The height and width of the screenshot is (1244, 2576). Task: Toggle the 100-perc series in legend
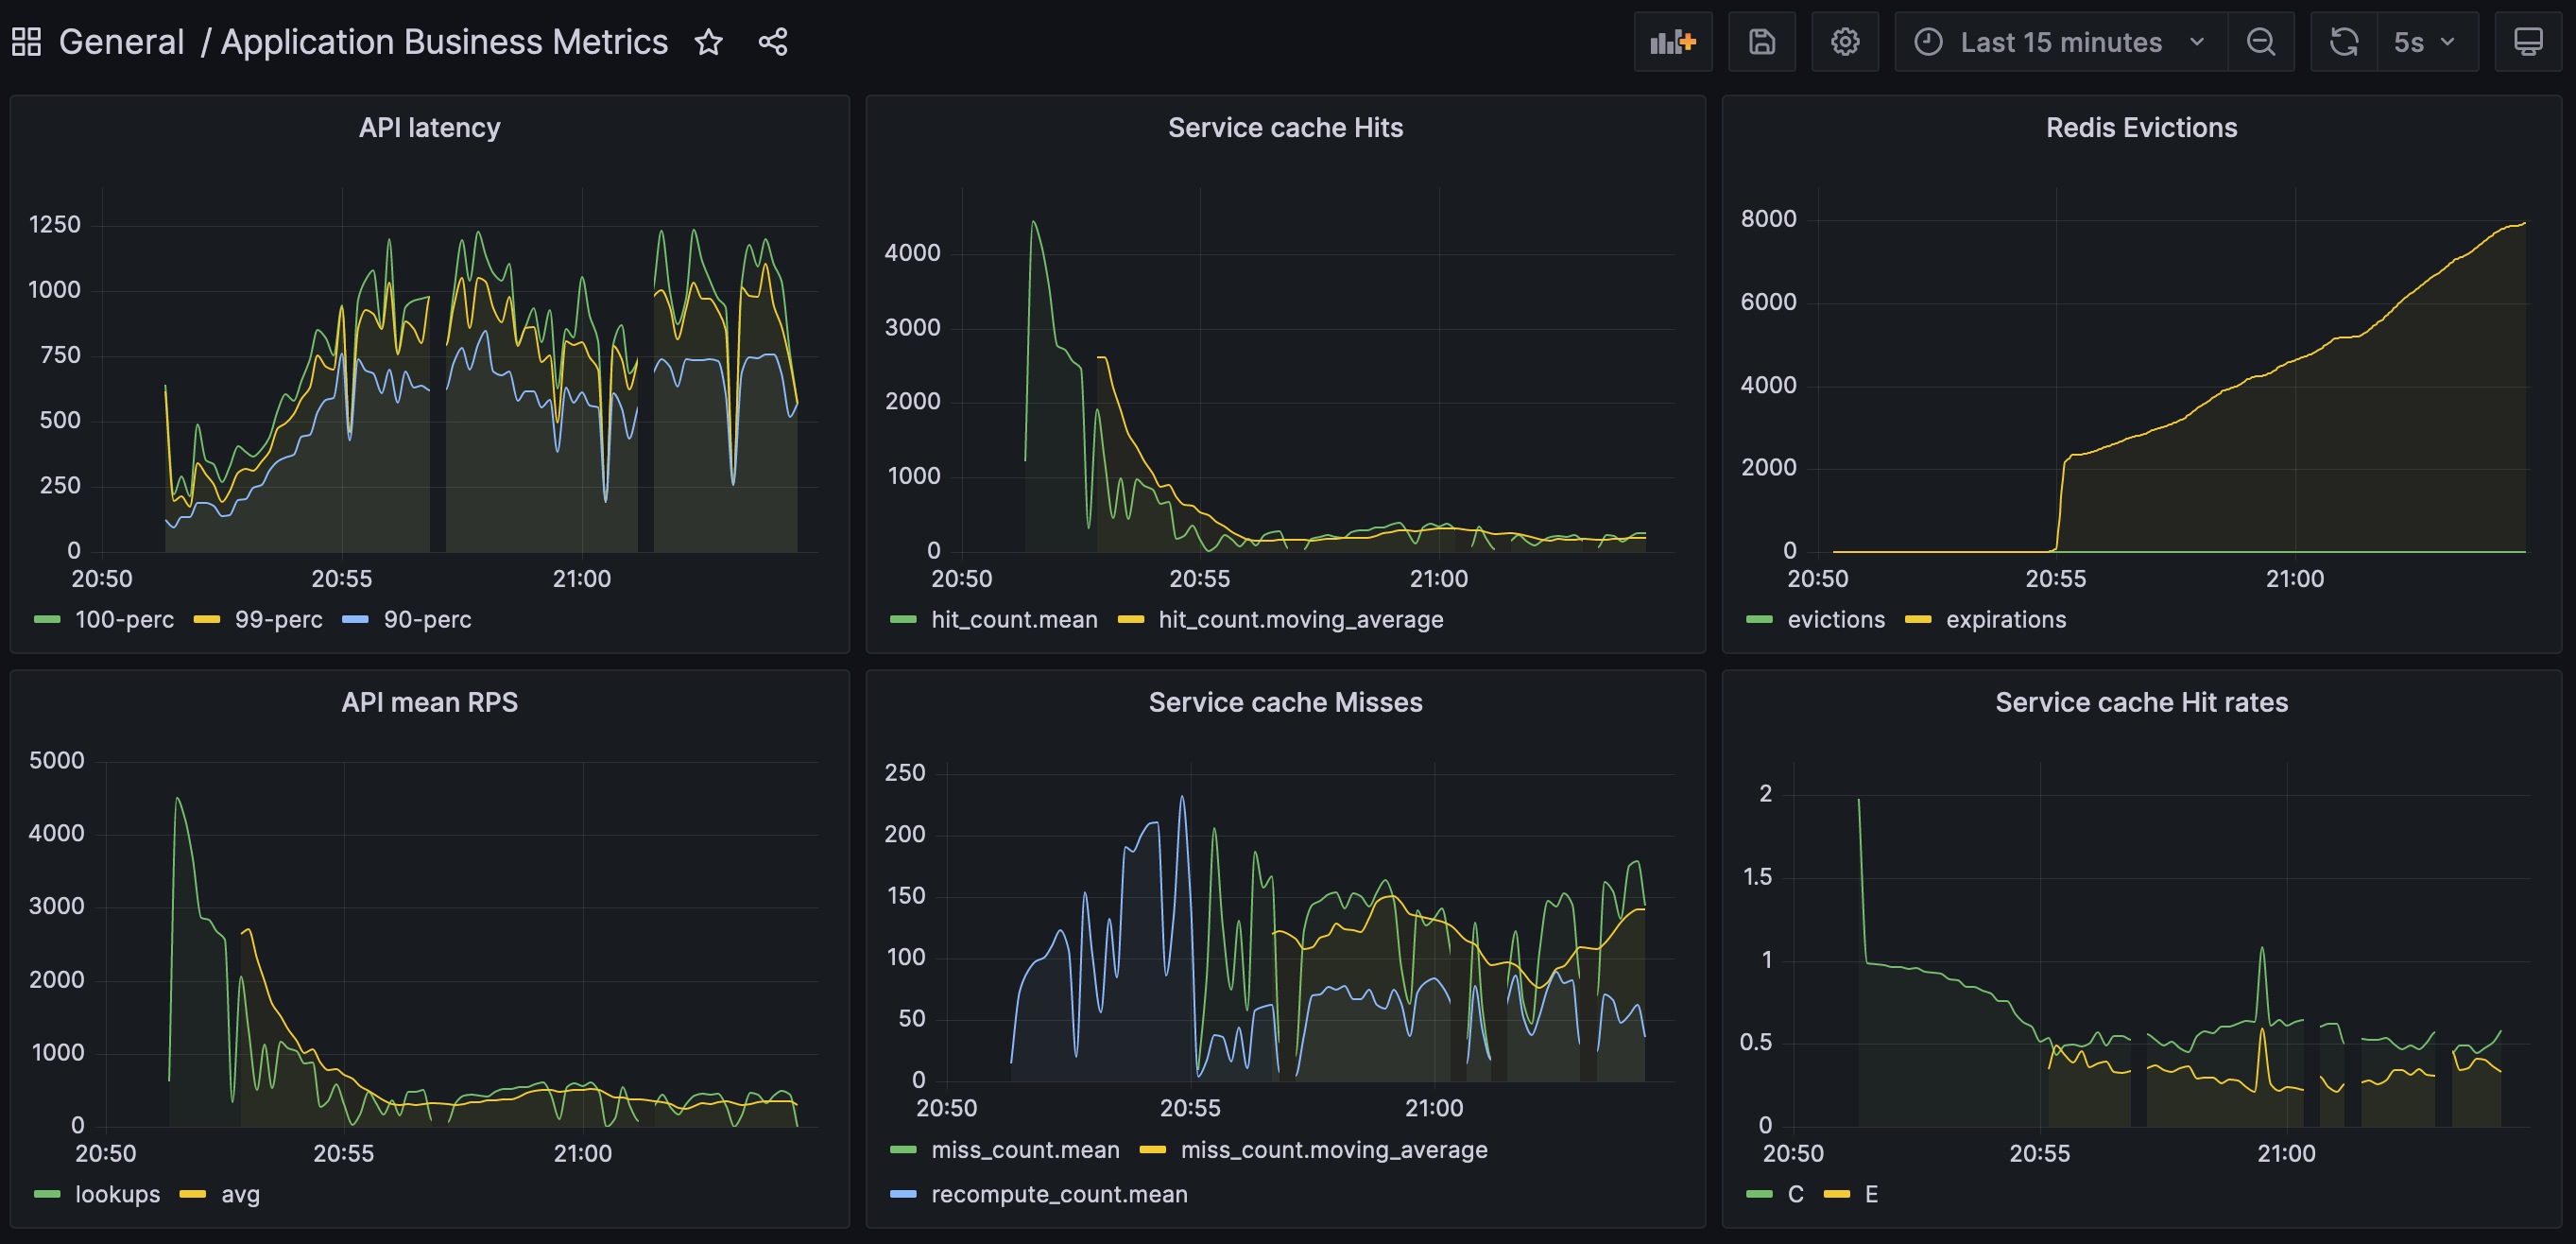(x=124, y=620)
